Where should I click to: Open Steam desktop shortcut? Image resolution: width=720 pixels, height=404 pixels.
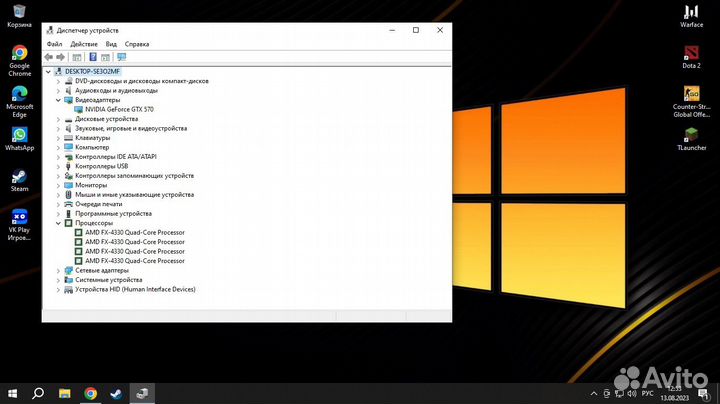[19, 180]
